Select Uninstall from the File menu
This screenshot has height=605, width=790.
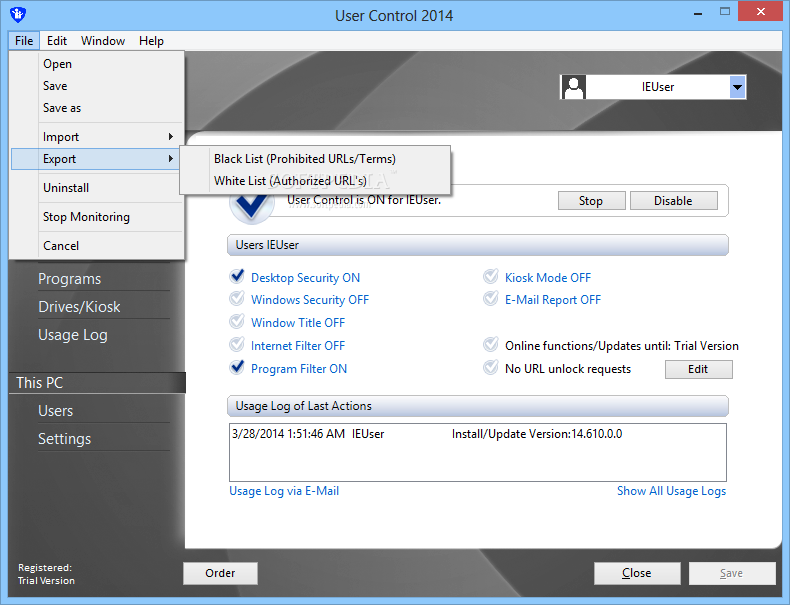tap(97, 188)
